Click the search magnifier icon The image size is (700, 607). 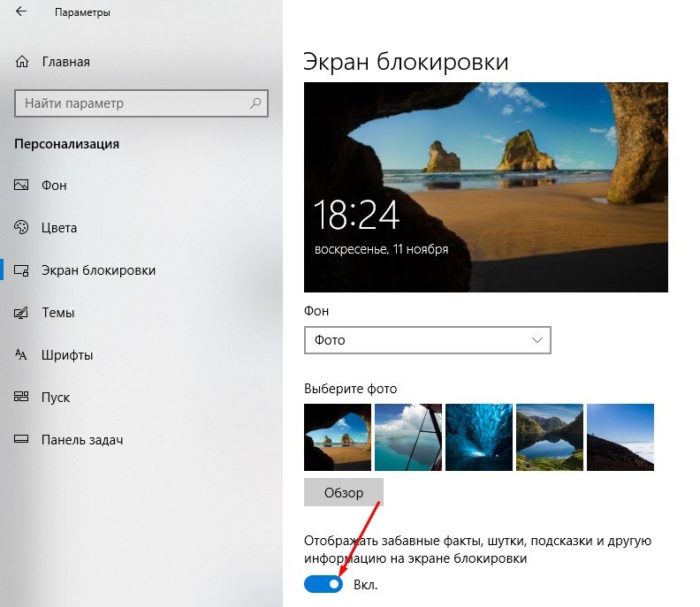(255, 103)
